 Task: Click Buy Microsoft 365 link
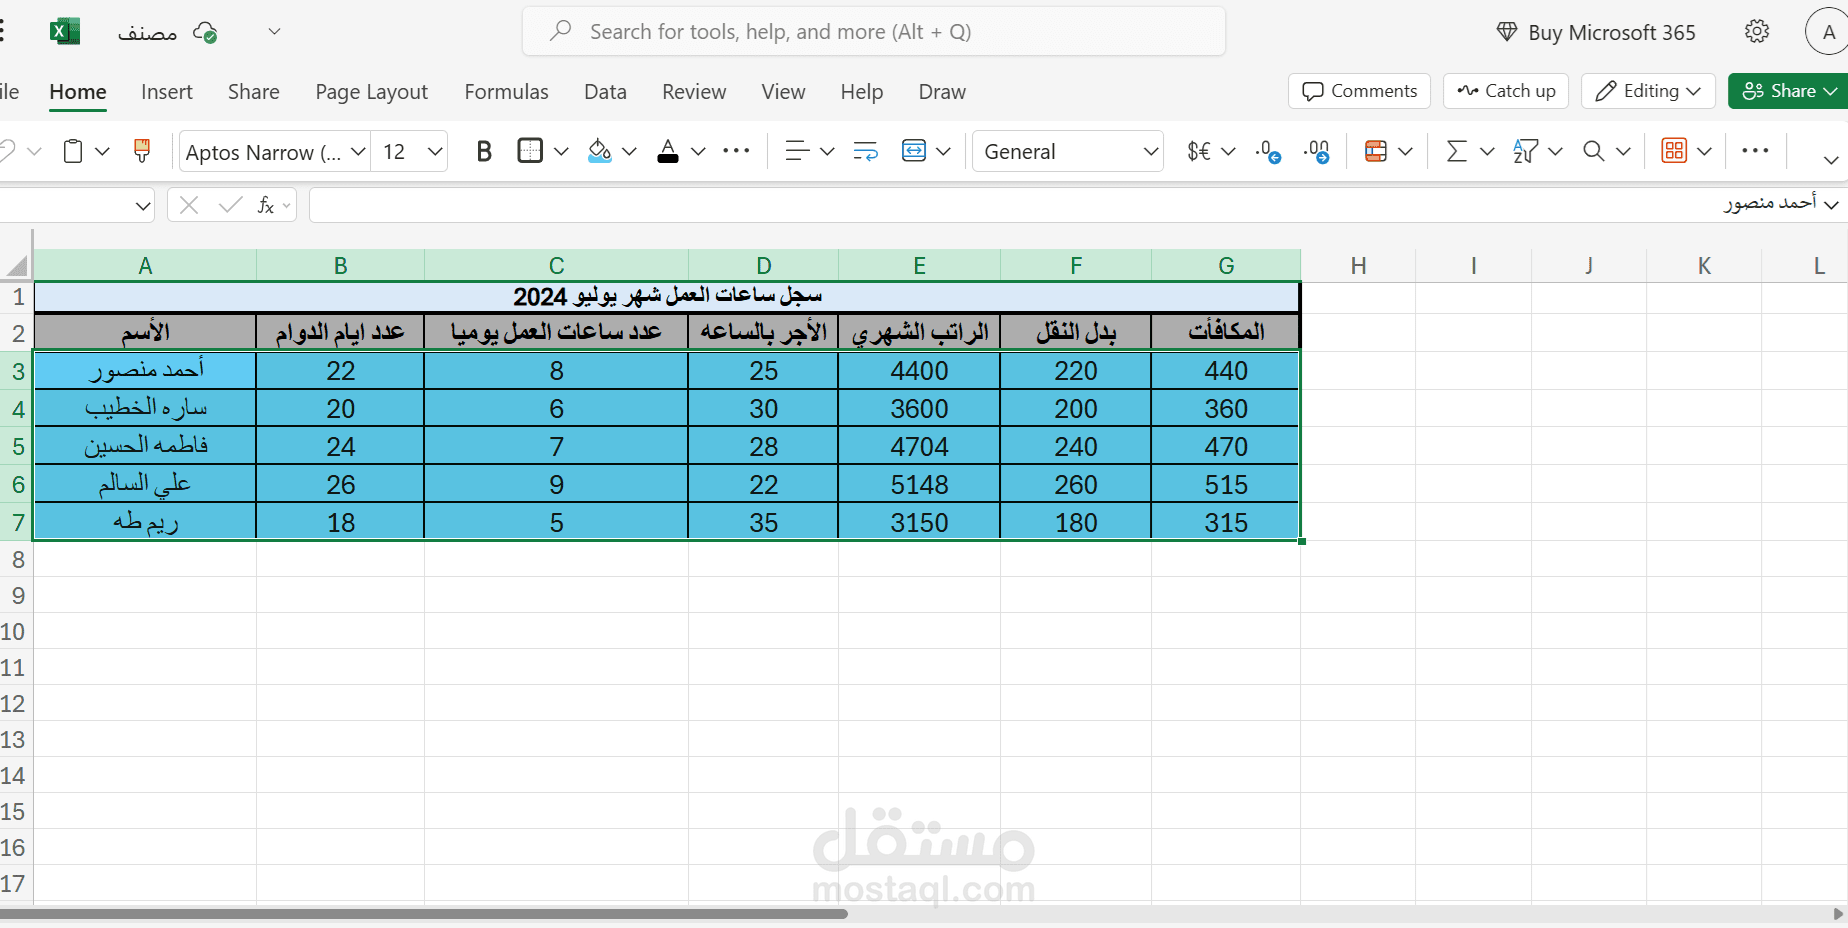(1596, 33)
